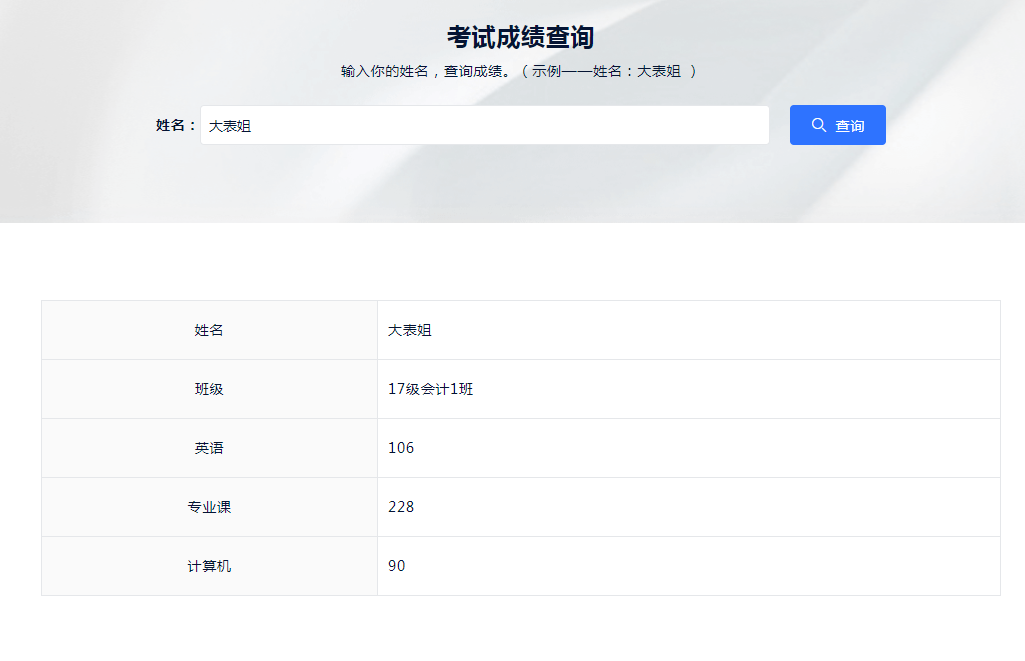
Task: Select the 英语 row header cell
Action: (209, 448)
